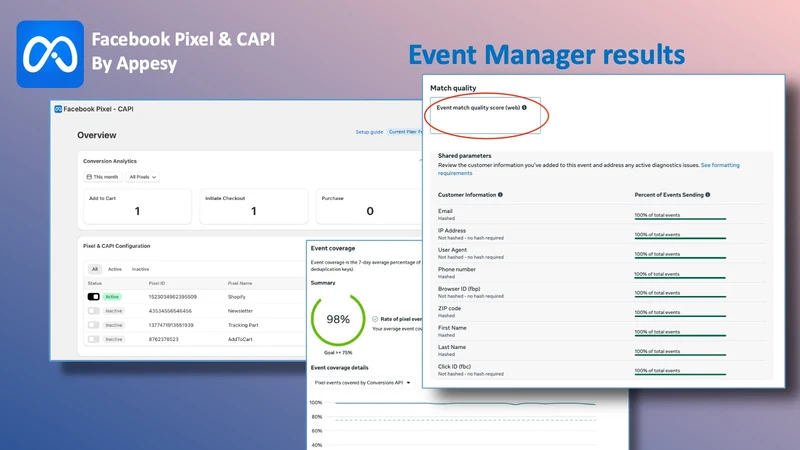
Task: Click the calendar icon in This month filter
Action: 89,177
